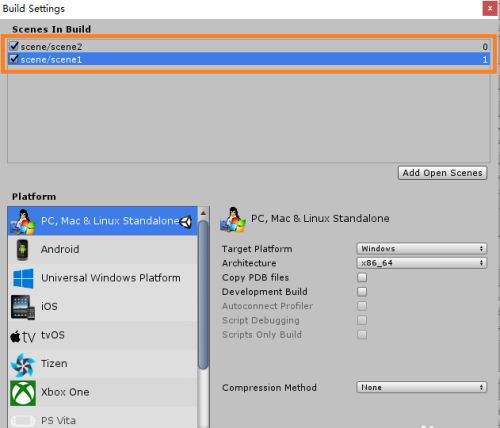Toggle the Scripts Only Build checkbox
The height and width of the screenshot is (428, 500).
point(362,334)
